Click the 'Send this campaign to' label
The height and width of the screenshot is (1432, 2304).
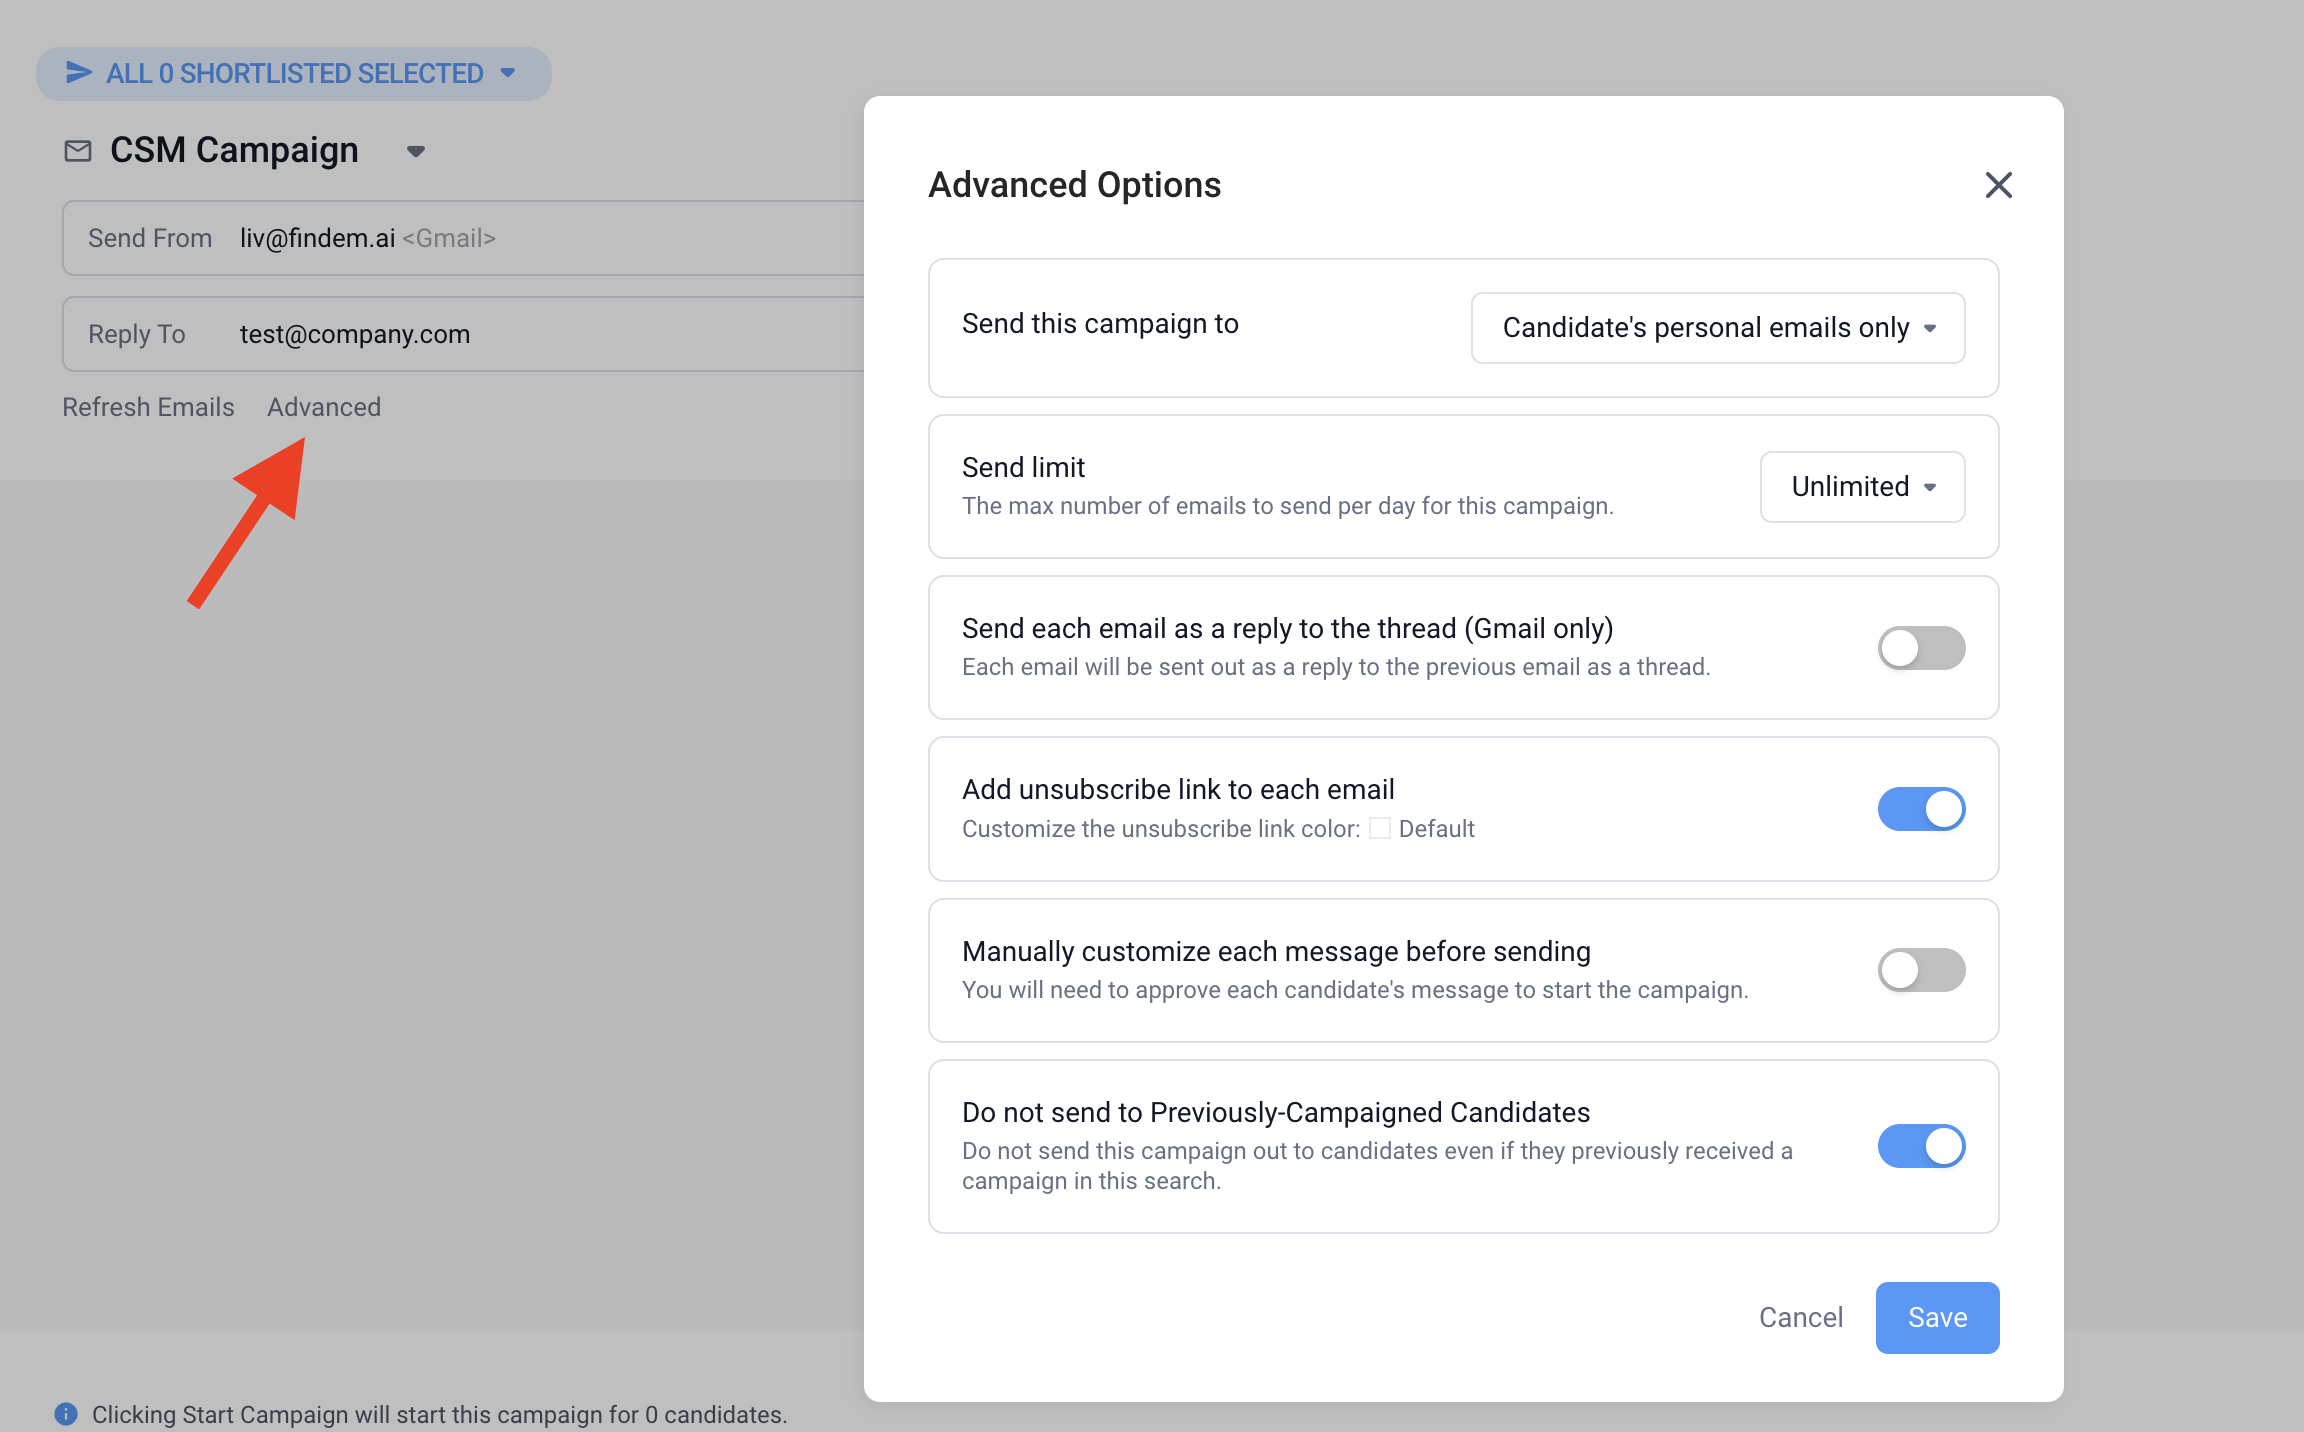[x=1100, y=324]
